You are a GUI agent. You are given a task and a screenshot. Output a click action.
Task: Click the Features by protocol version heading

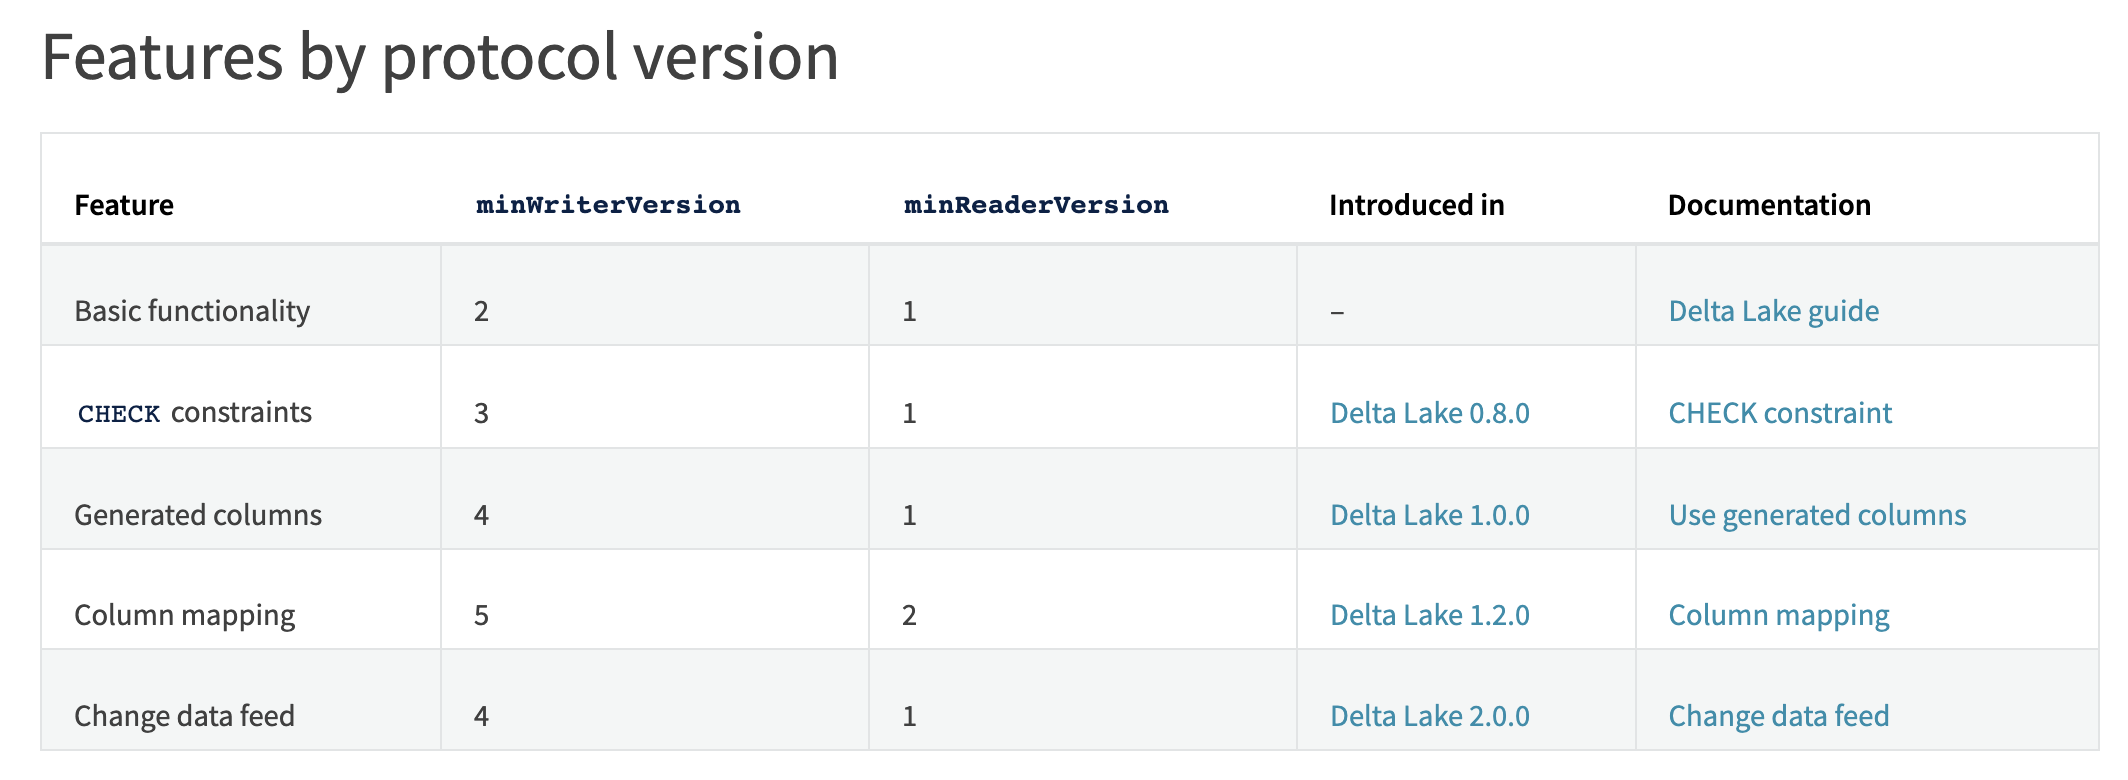pyautogui.click(x=440, y=57)
